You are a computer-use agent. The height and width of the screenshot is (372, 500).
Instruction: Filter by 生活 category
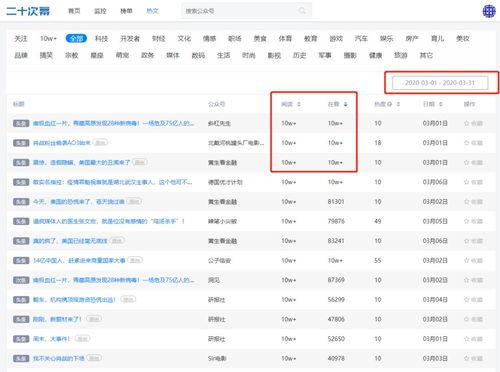click(x=223, y=55)
